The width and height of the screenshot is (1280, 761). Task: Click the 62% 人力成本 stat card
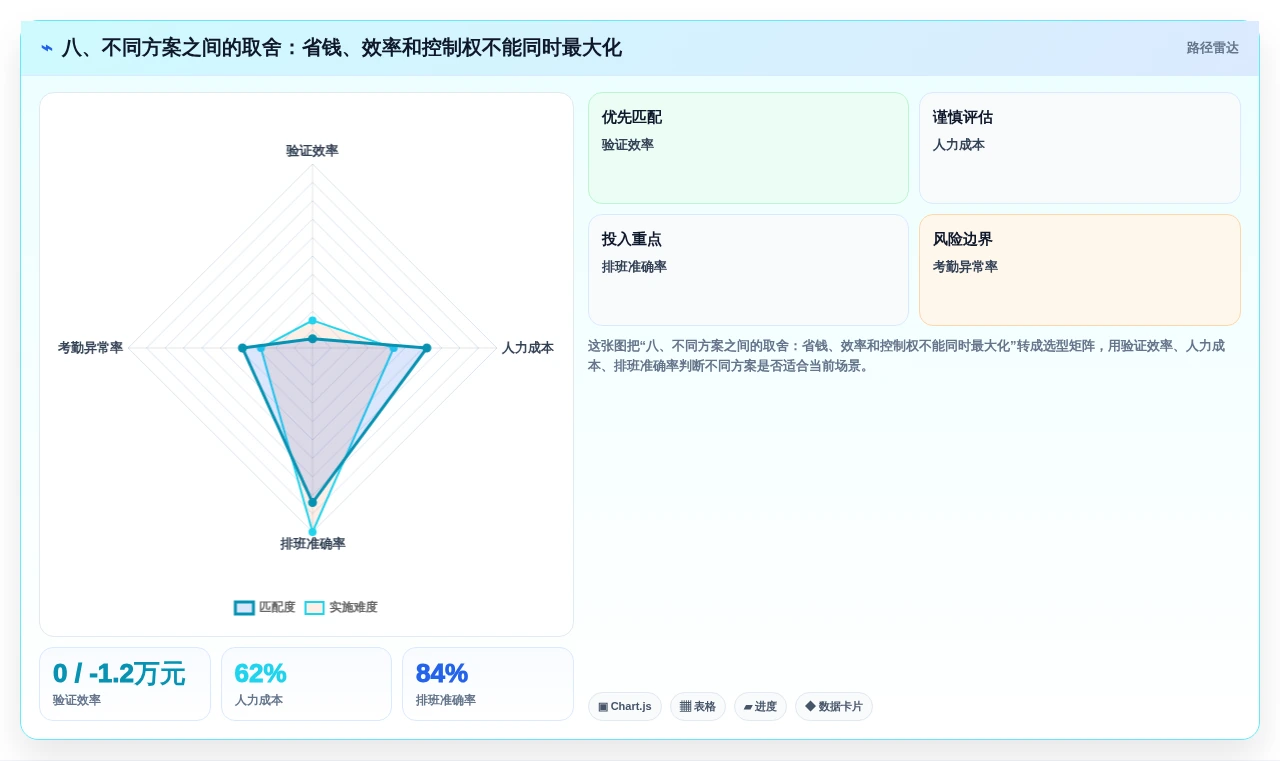coord(306,684)
